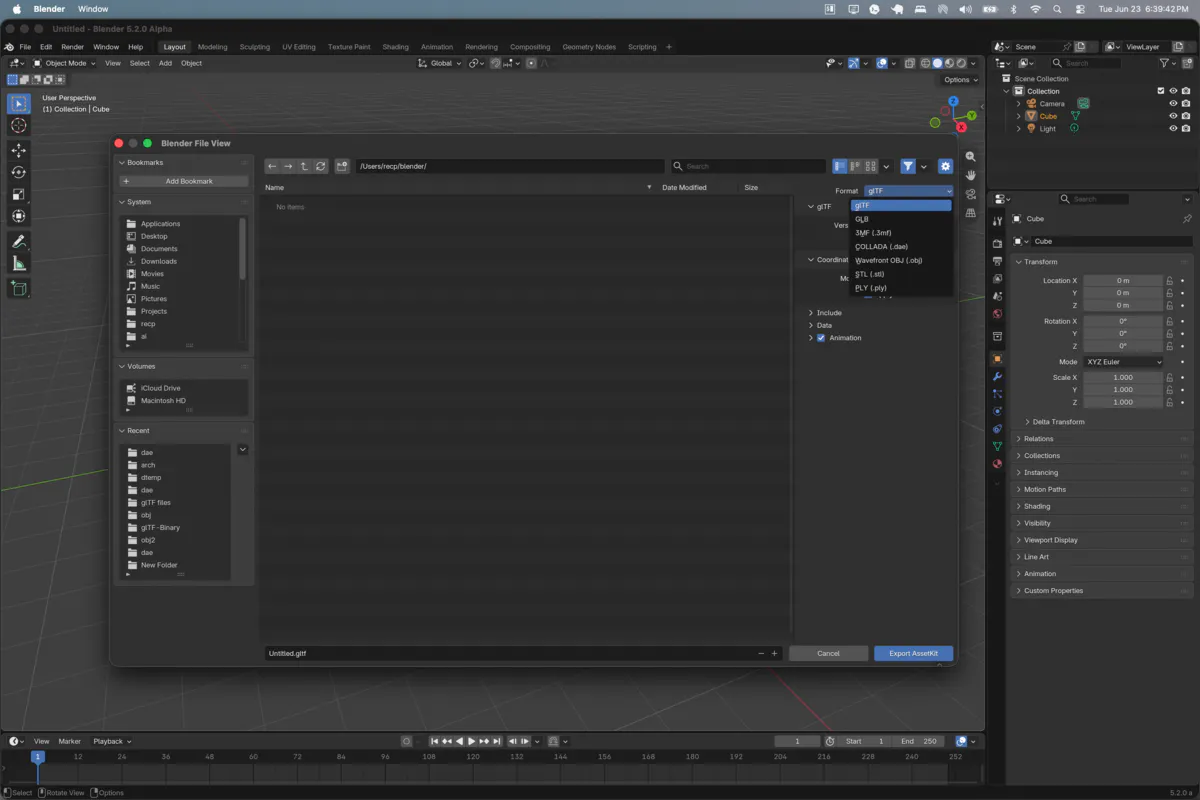Viewport: 1200px width, 800px height.
Task: Open the rotation Mode XYZ Euler dropdown
Action: [1124, 362]
